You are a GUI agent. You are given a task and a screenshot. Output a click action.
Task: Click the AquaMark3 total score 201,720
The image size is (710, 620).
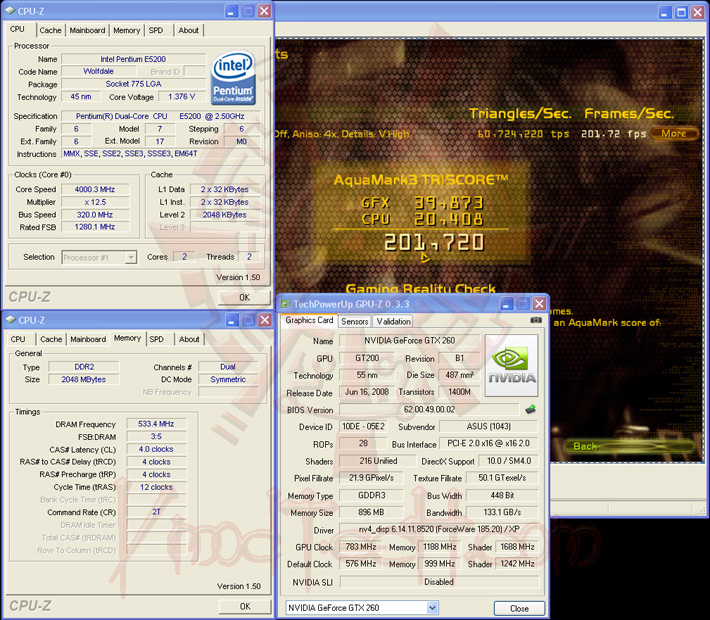point(434,242)
